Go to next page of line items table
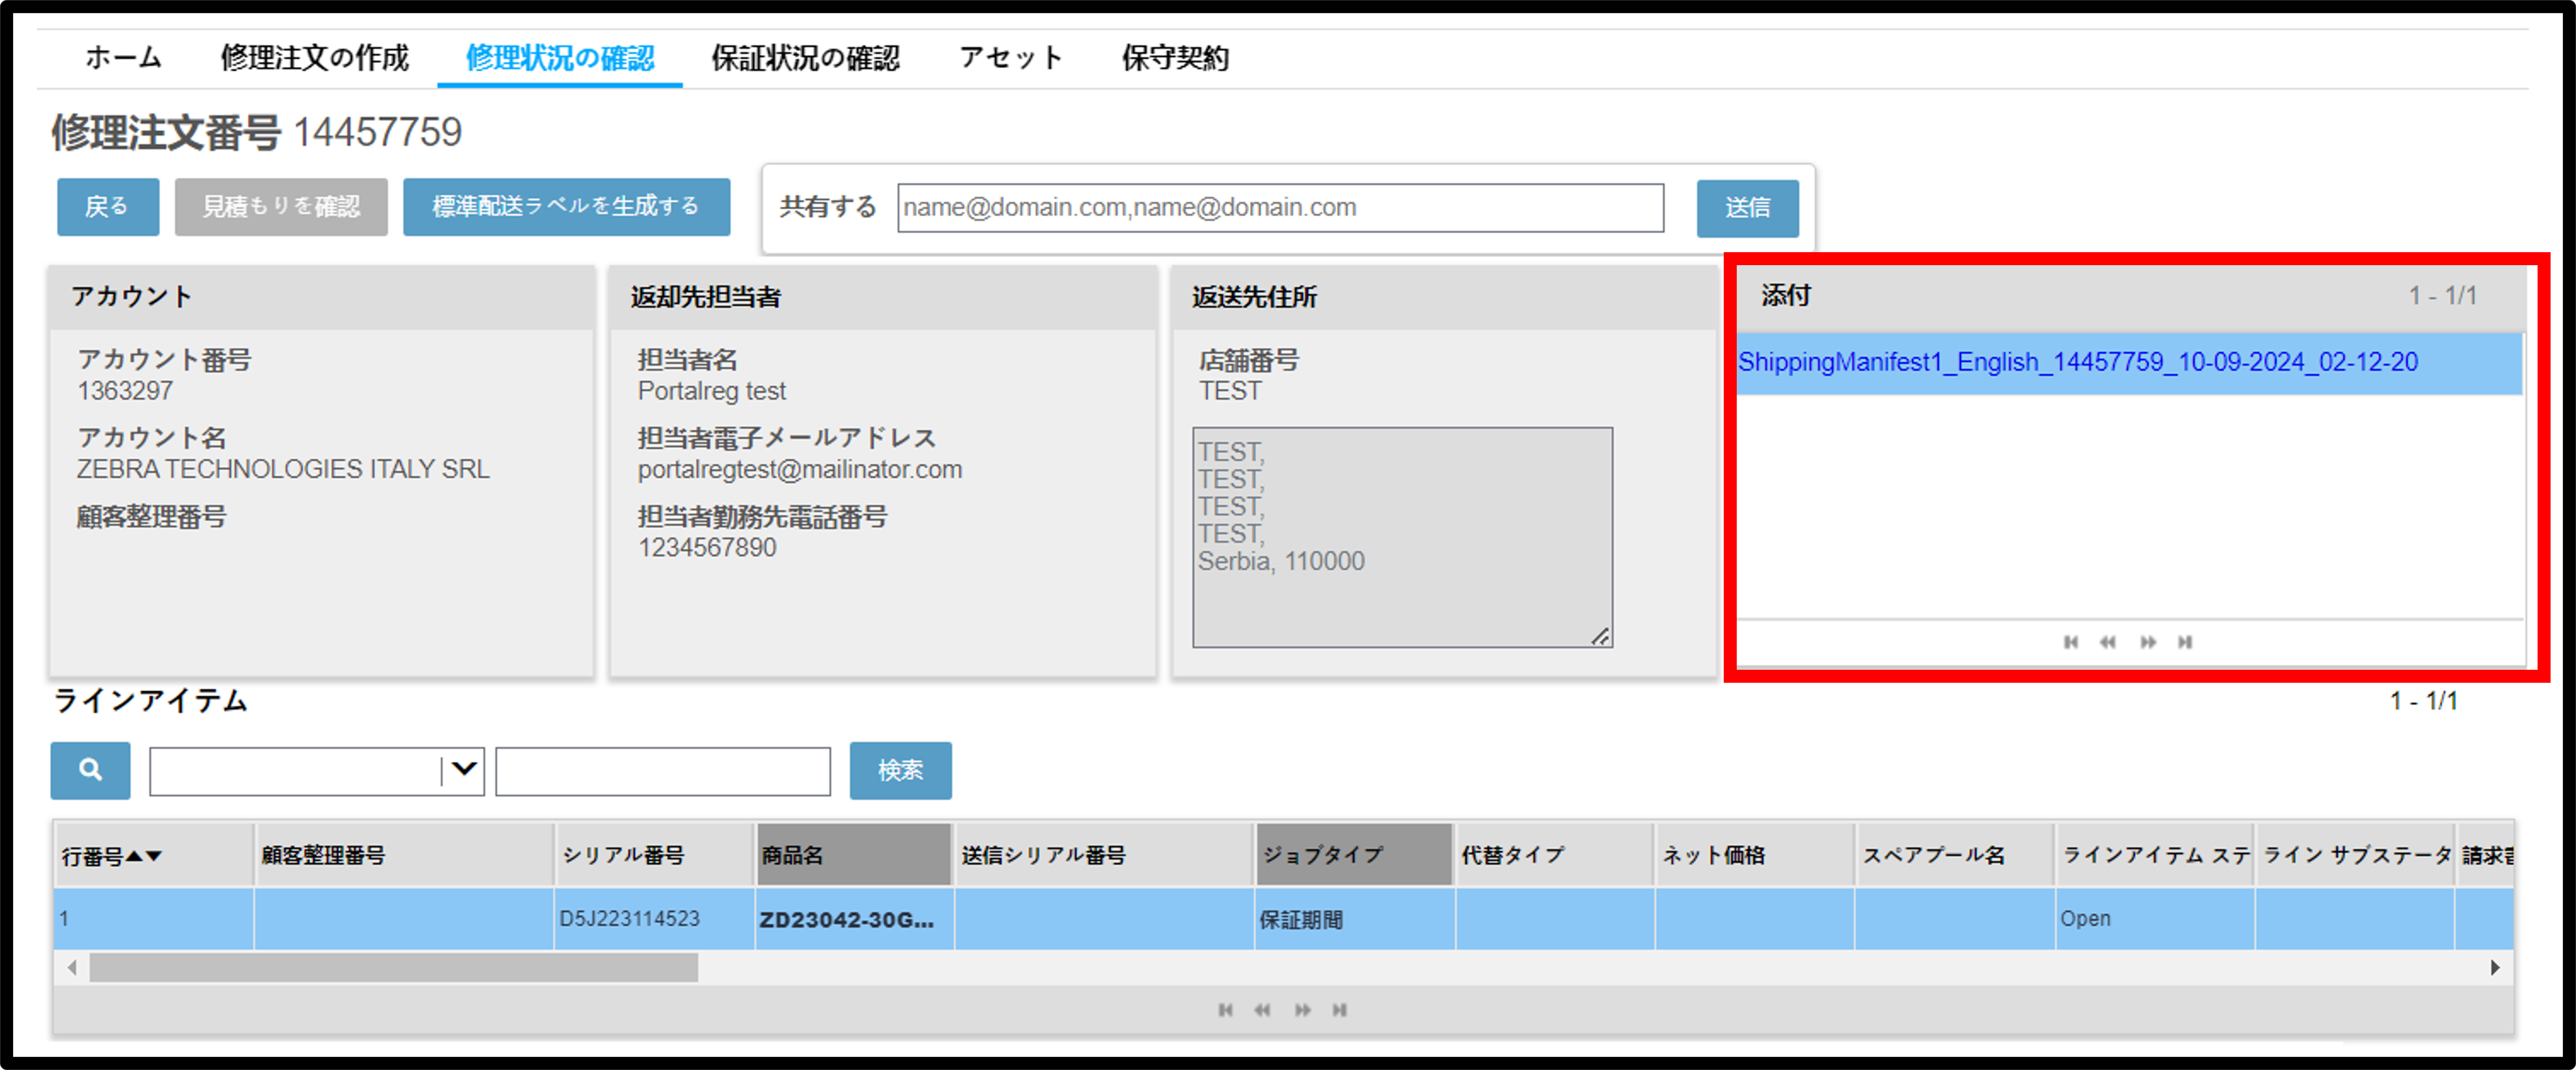 (x=1302, y=1010)
